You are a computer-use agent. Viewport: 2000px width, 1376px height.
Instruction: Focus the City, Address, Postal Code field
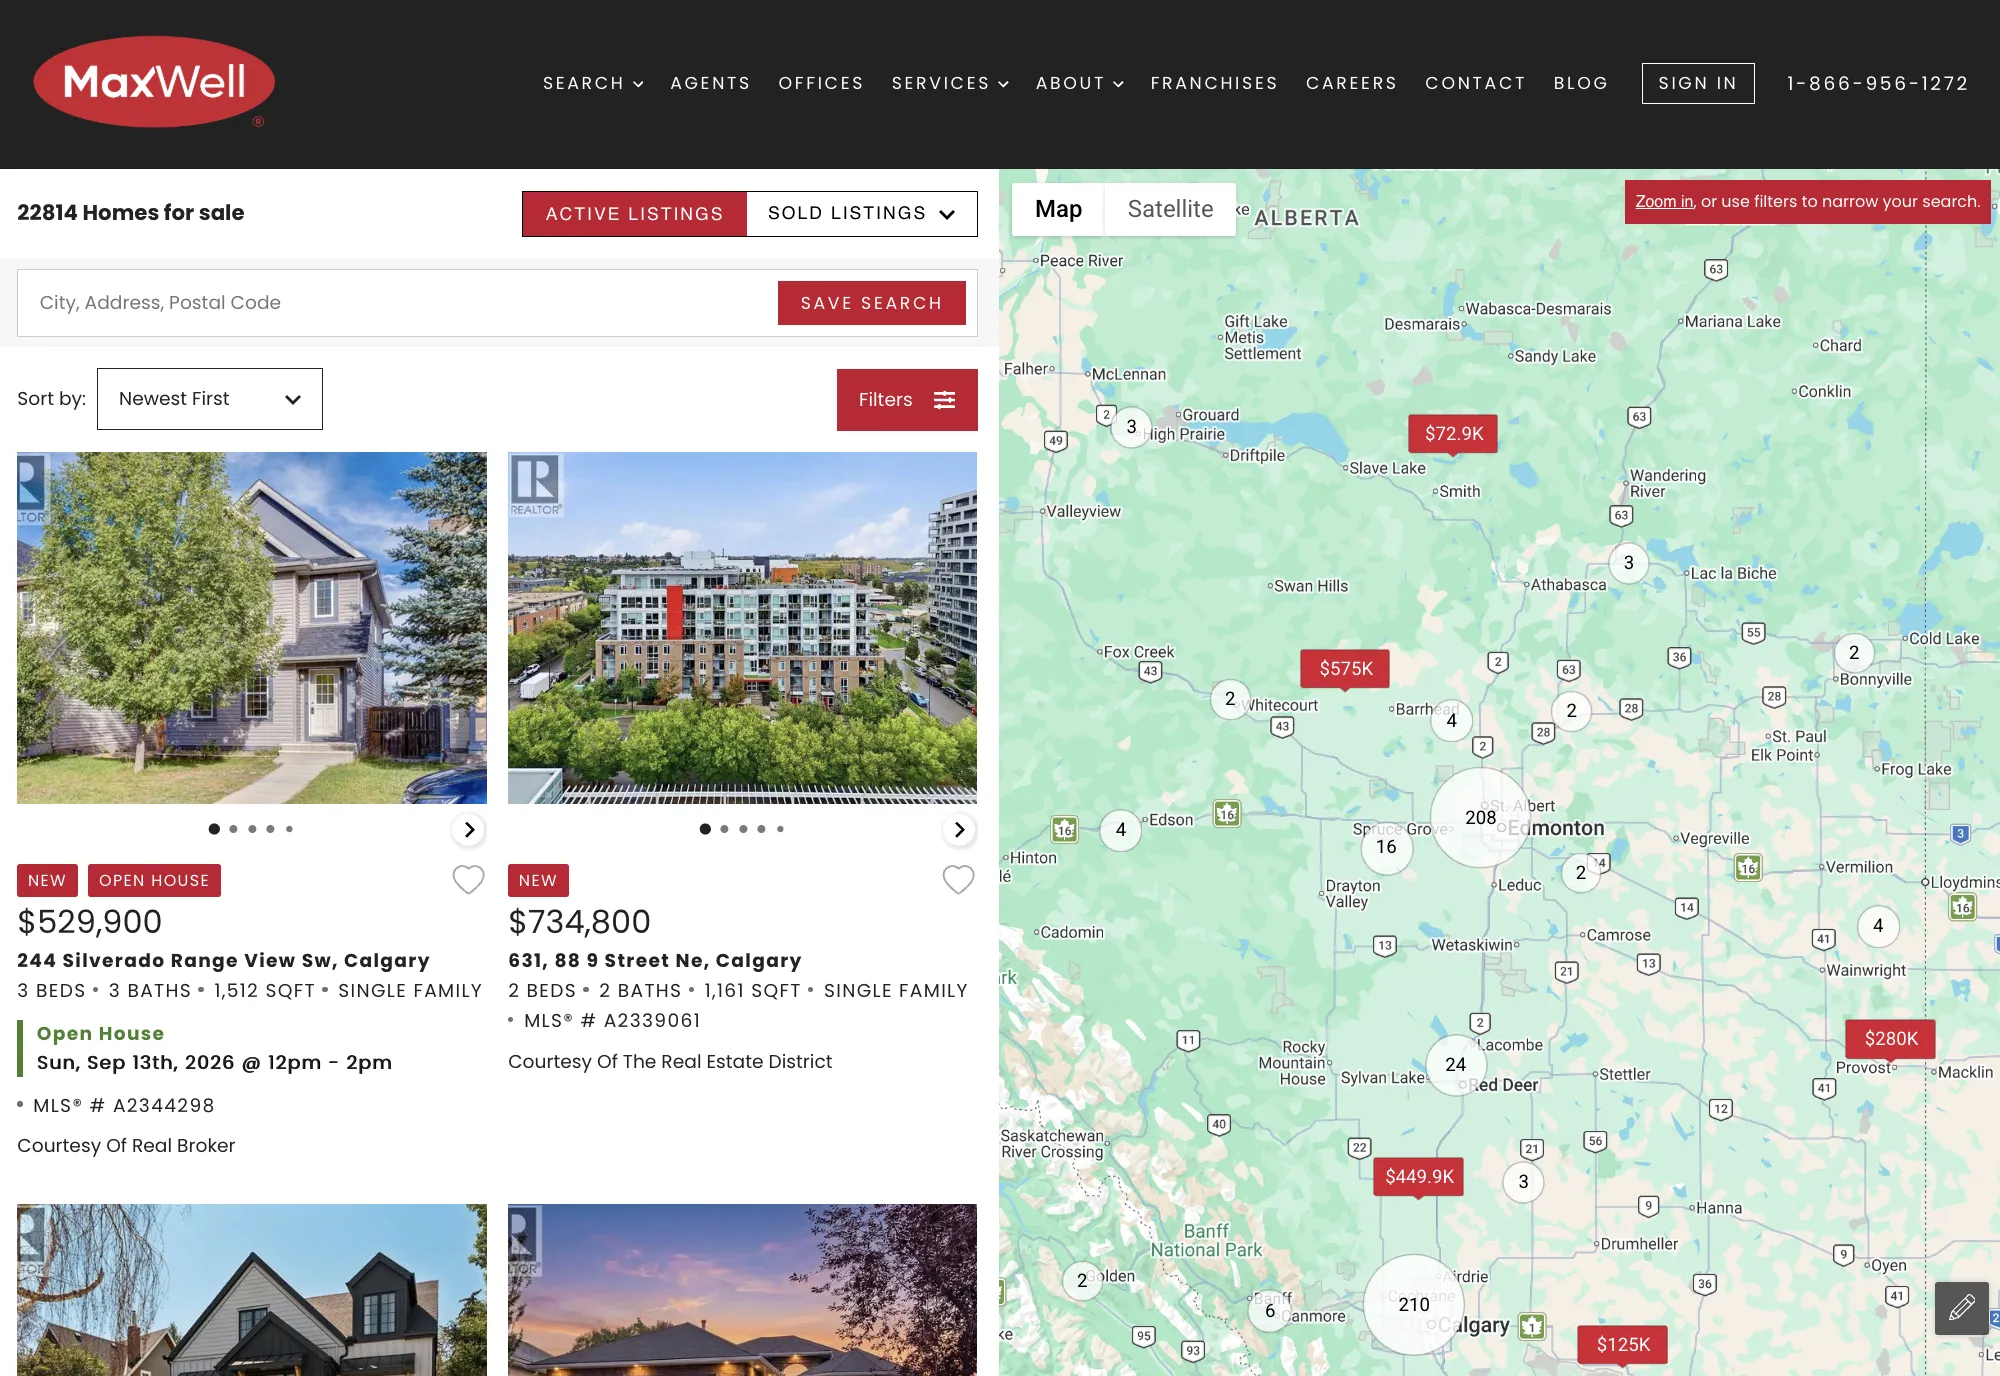398,303
